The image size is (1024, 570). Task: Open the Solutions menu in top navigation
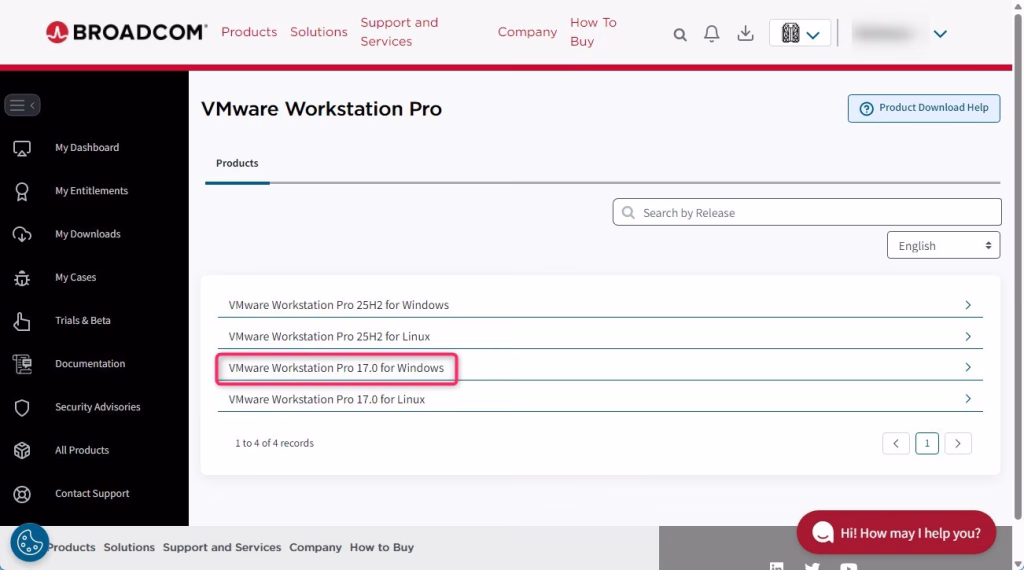(318, 32)
